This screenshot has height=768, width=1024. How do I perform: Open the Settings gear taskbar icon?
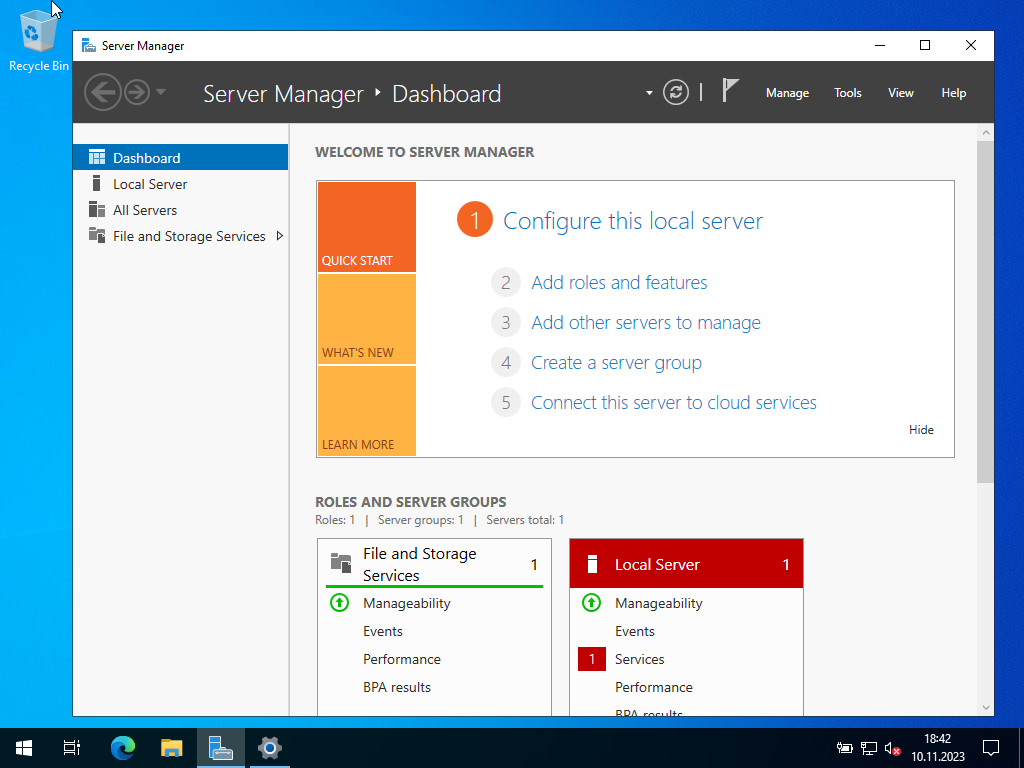coord(270,748)
